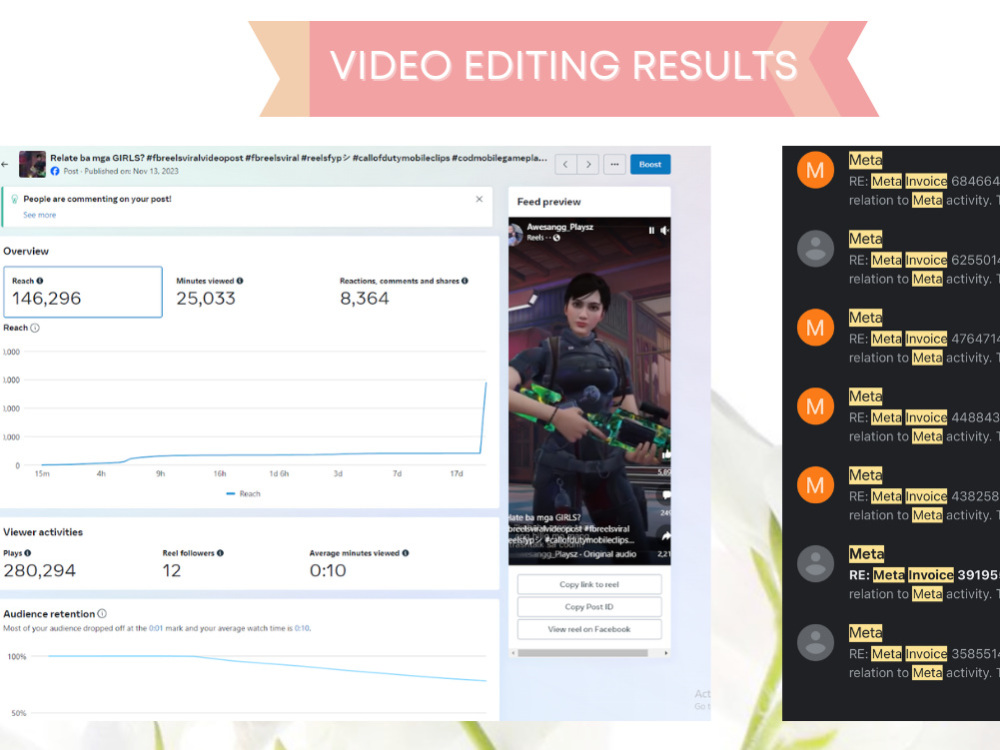Click the Facebook icon beside Post Published date
Image resolution: width=1000 pixels, height=750 pixels.
[x=55, y=171]
